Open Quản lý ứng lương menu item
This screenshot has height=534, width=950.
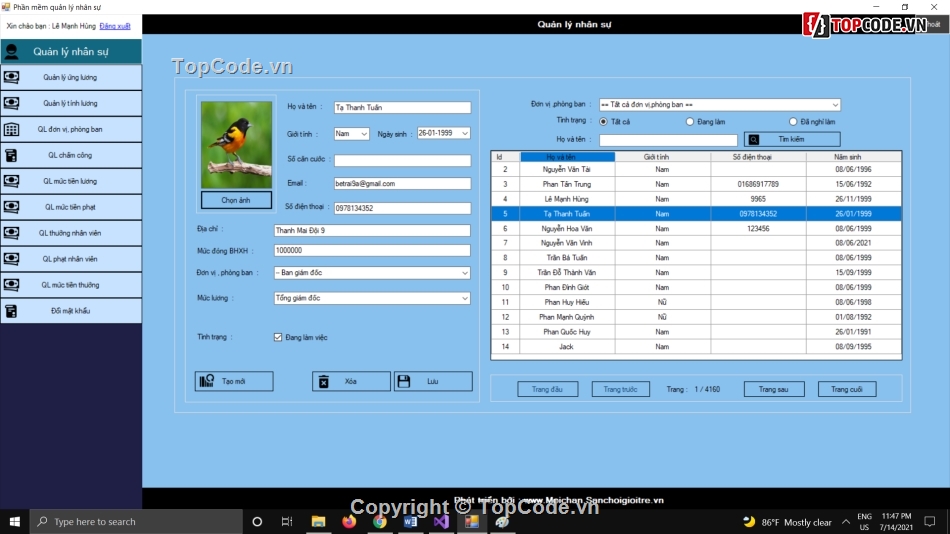70,77
